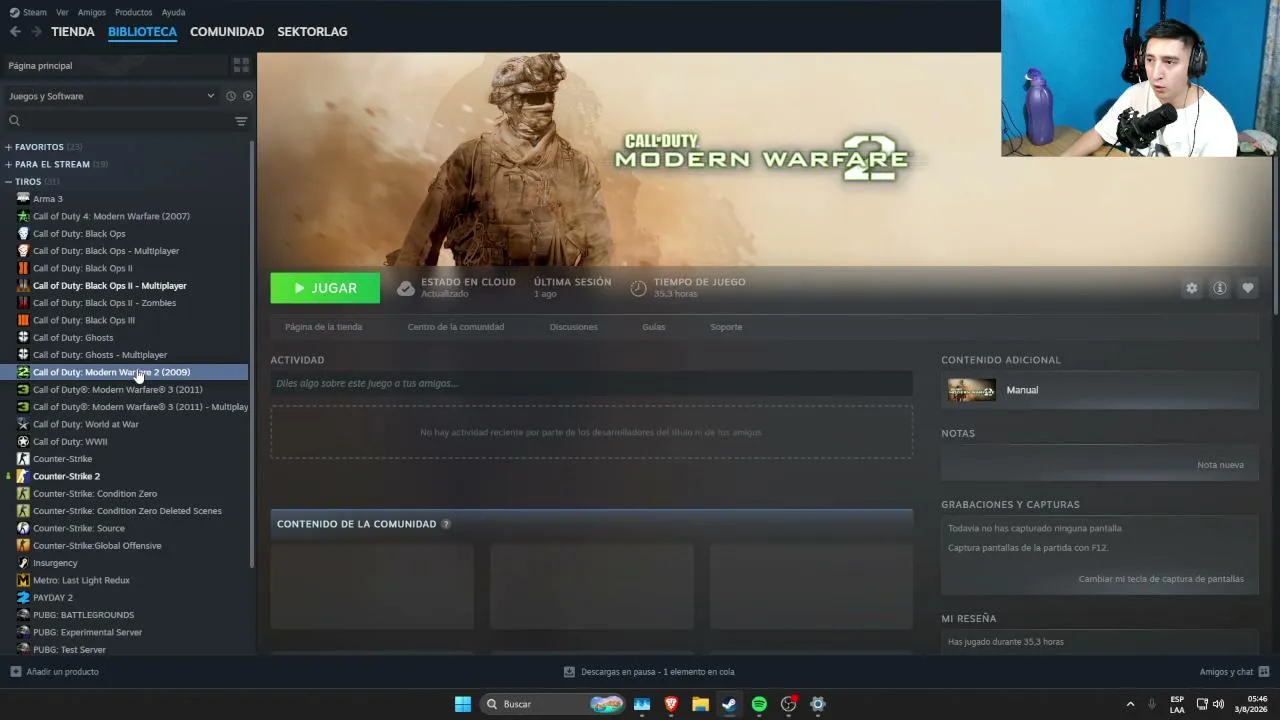
Task: Open downloads status in bottom bar
Action: point(648,672)
